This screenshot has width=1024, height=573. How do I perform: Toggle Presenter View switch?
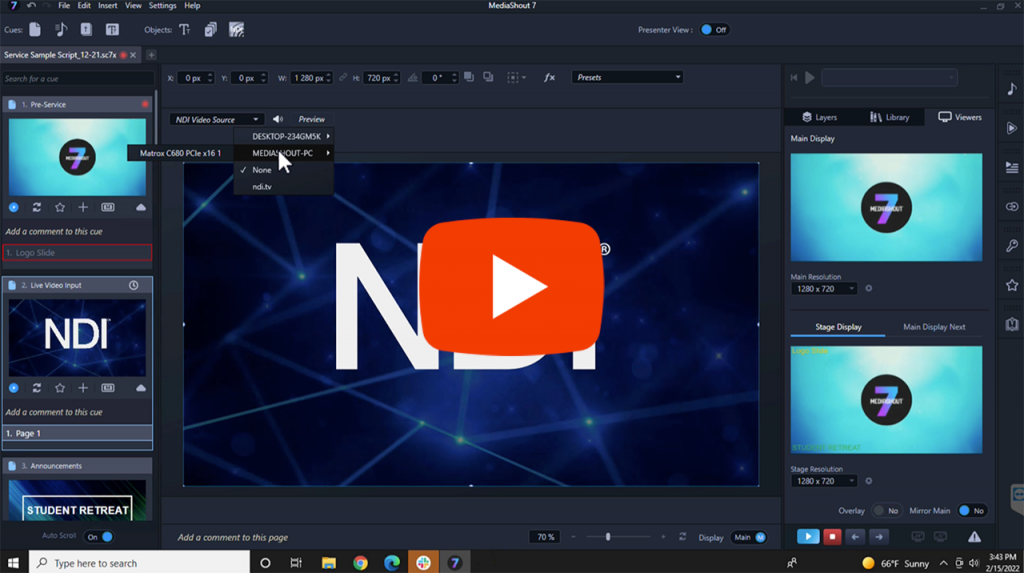coord(714,29)
